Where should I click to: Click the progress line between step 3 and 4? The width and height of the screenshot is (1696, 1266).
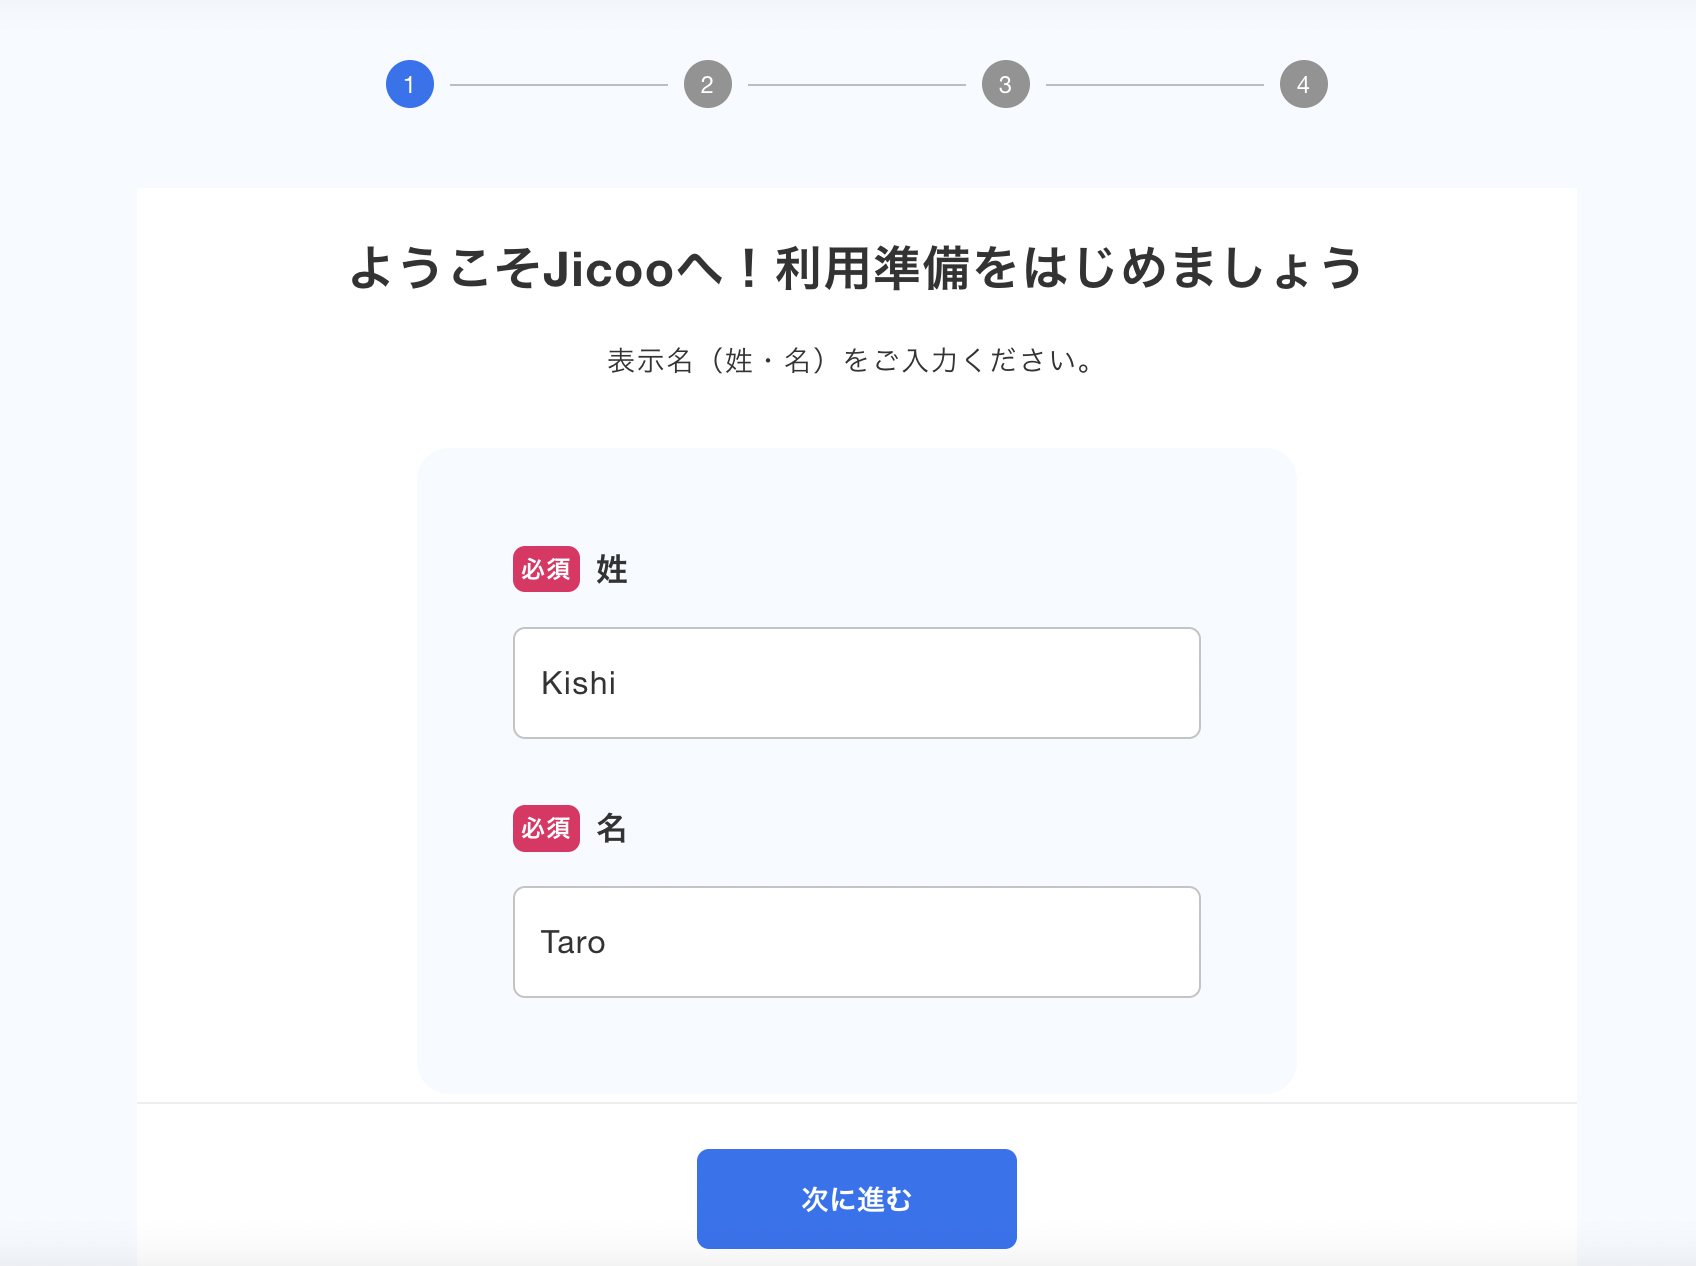coord(1154,83)
